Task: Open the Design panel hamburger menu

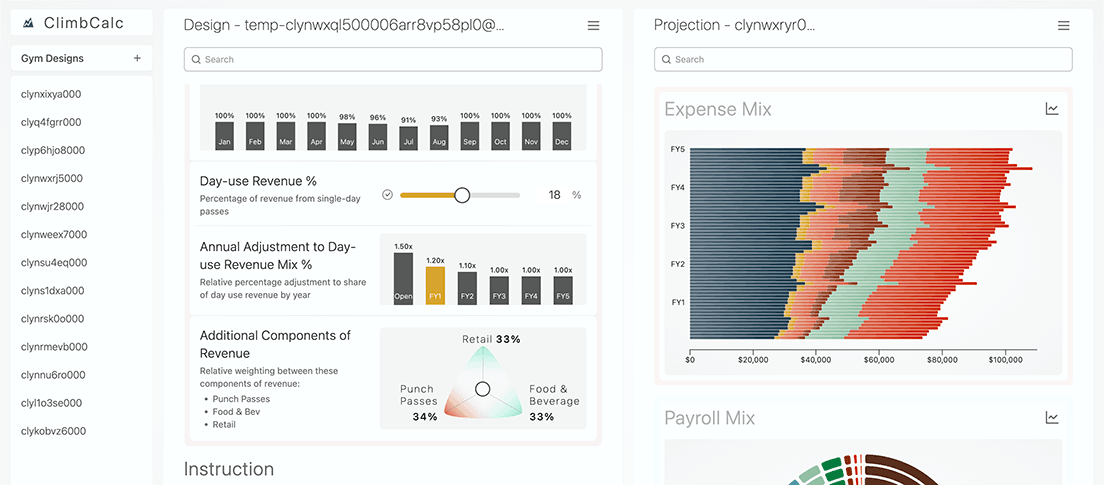Action: click(x=593, y=26)
